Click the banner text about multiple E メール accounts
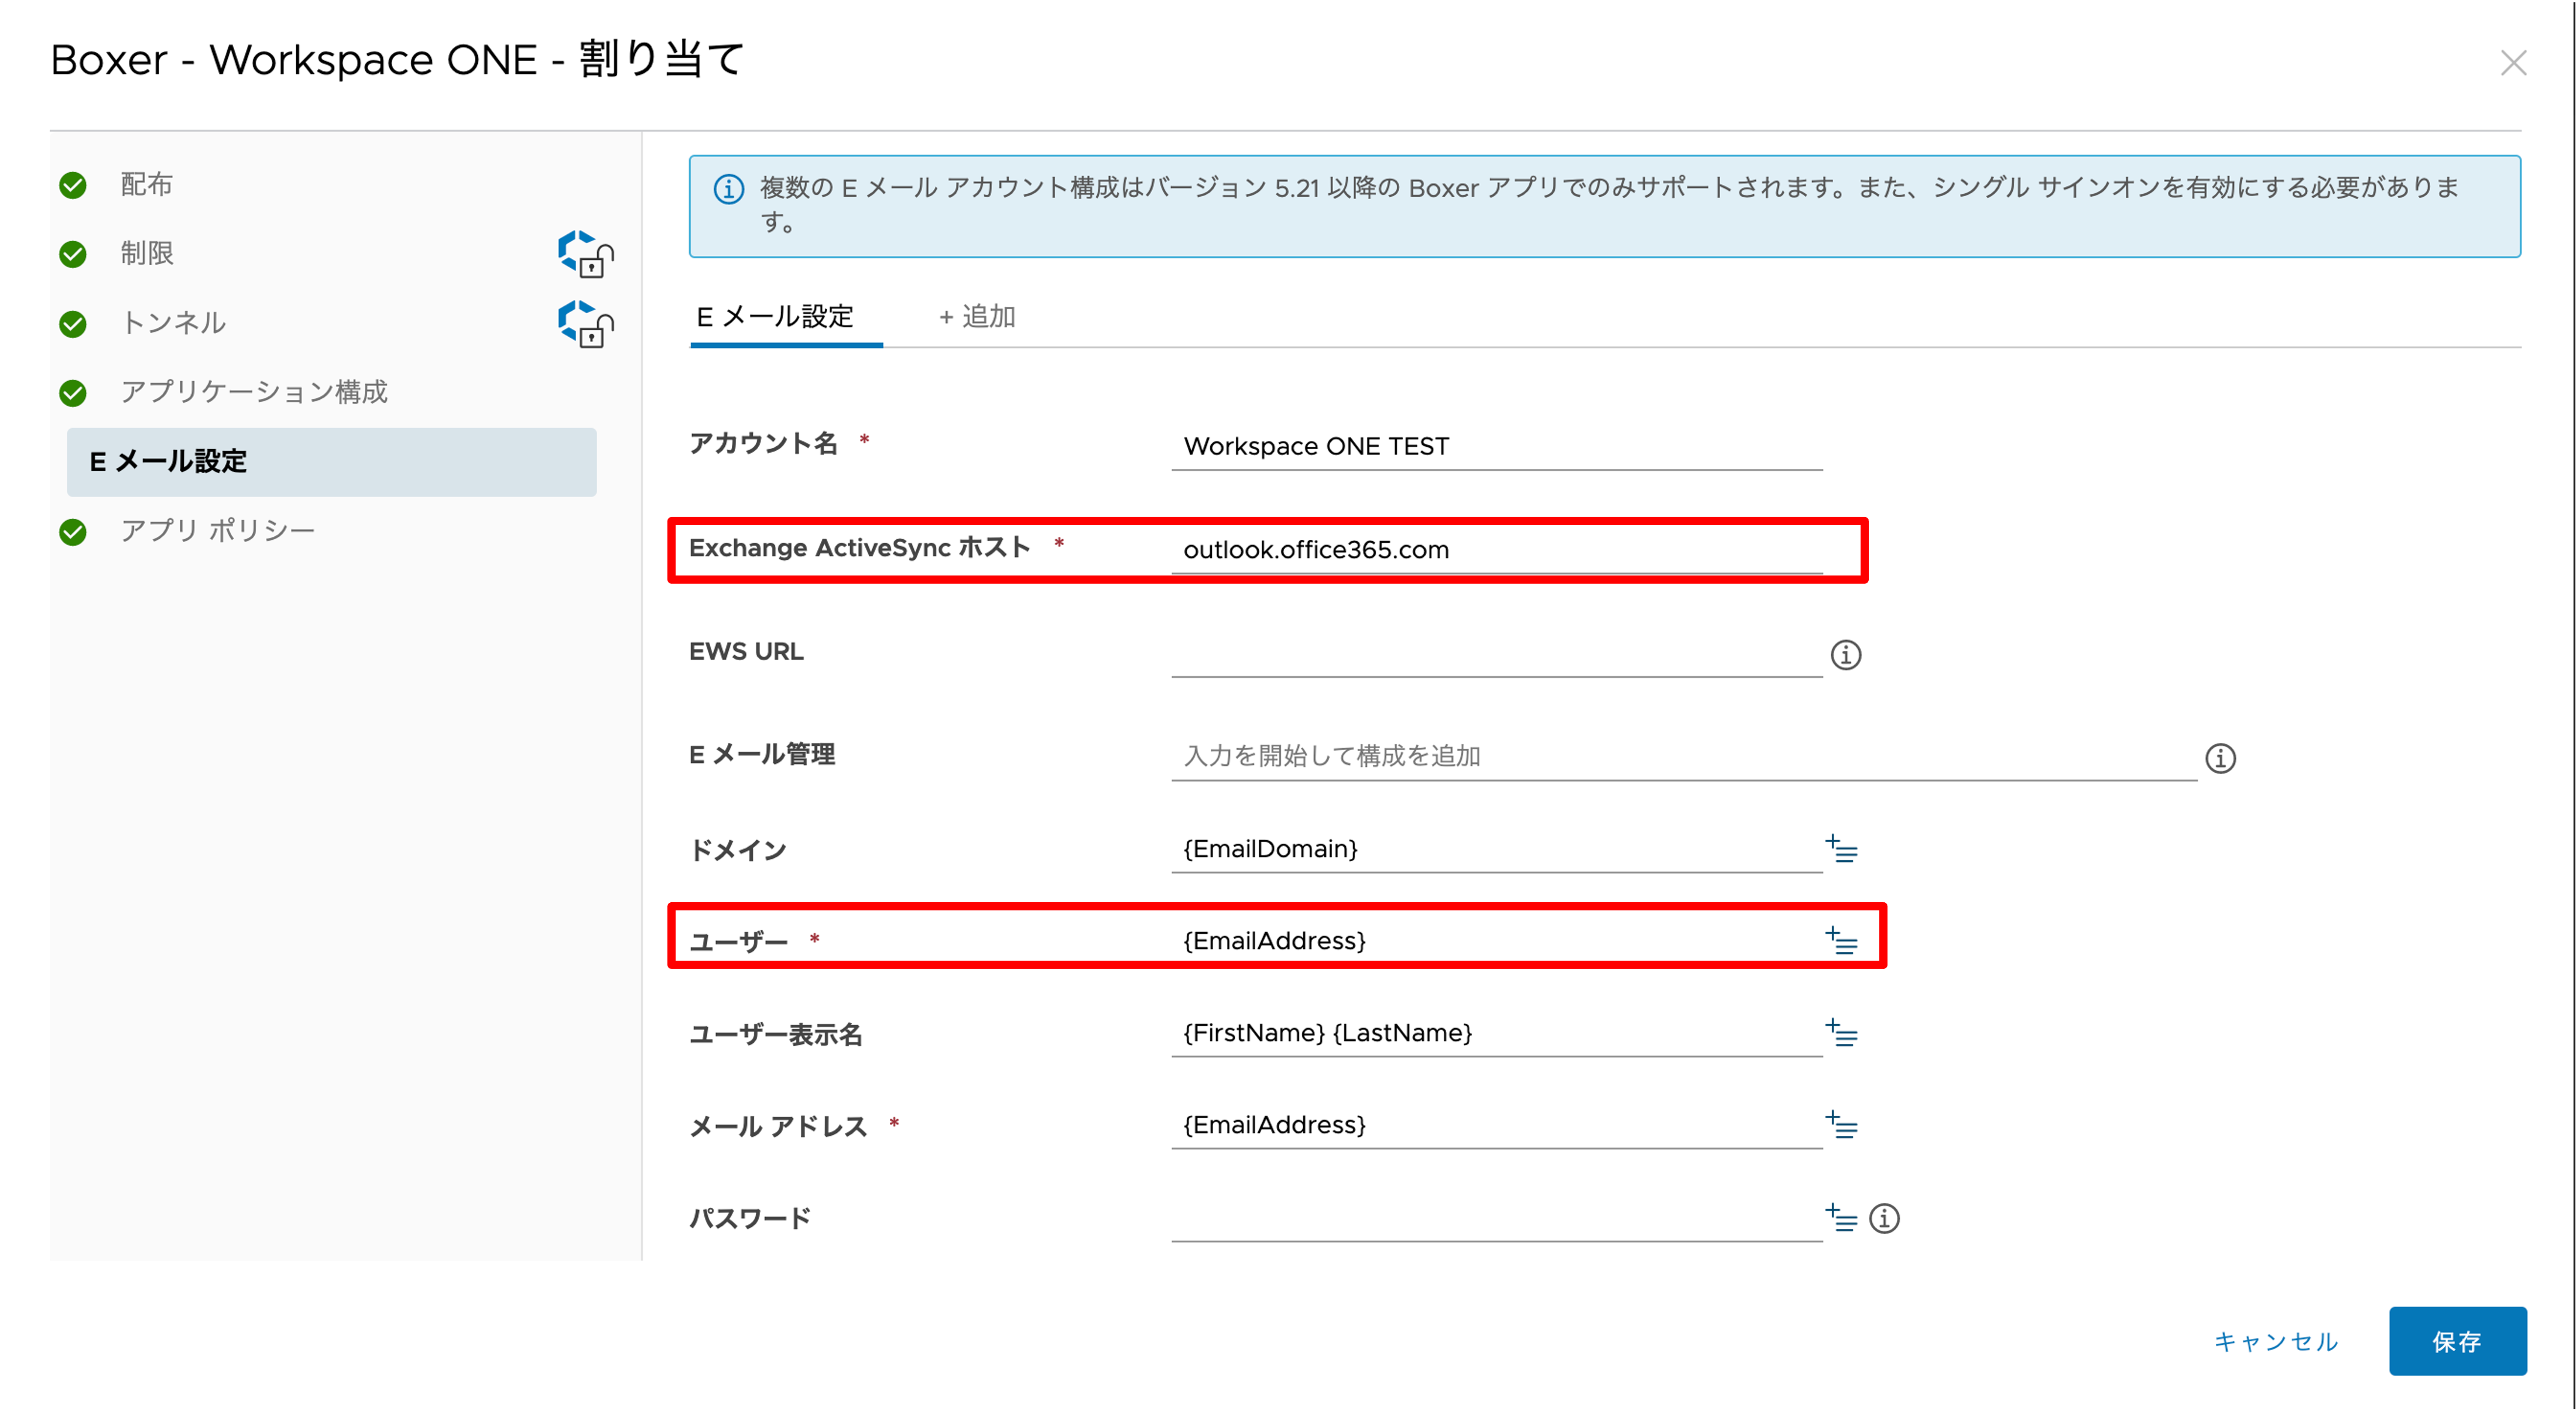Viewport: 2576px width, 1411px height. click(x=1610, y=204)
